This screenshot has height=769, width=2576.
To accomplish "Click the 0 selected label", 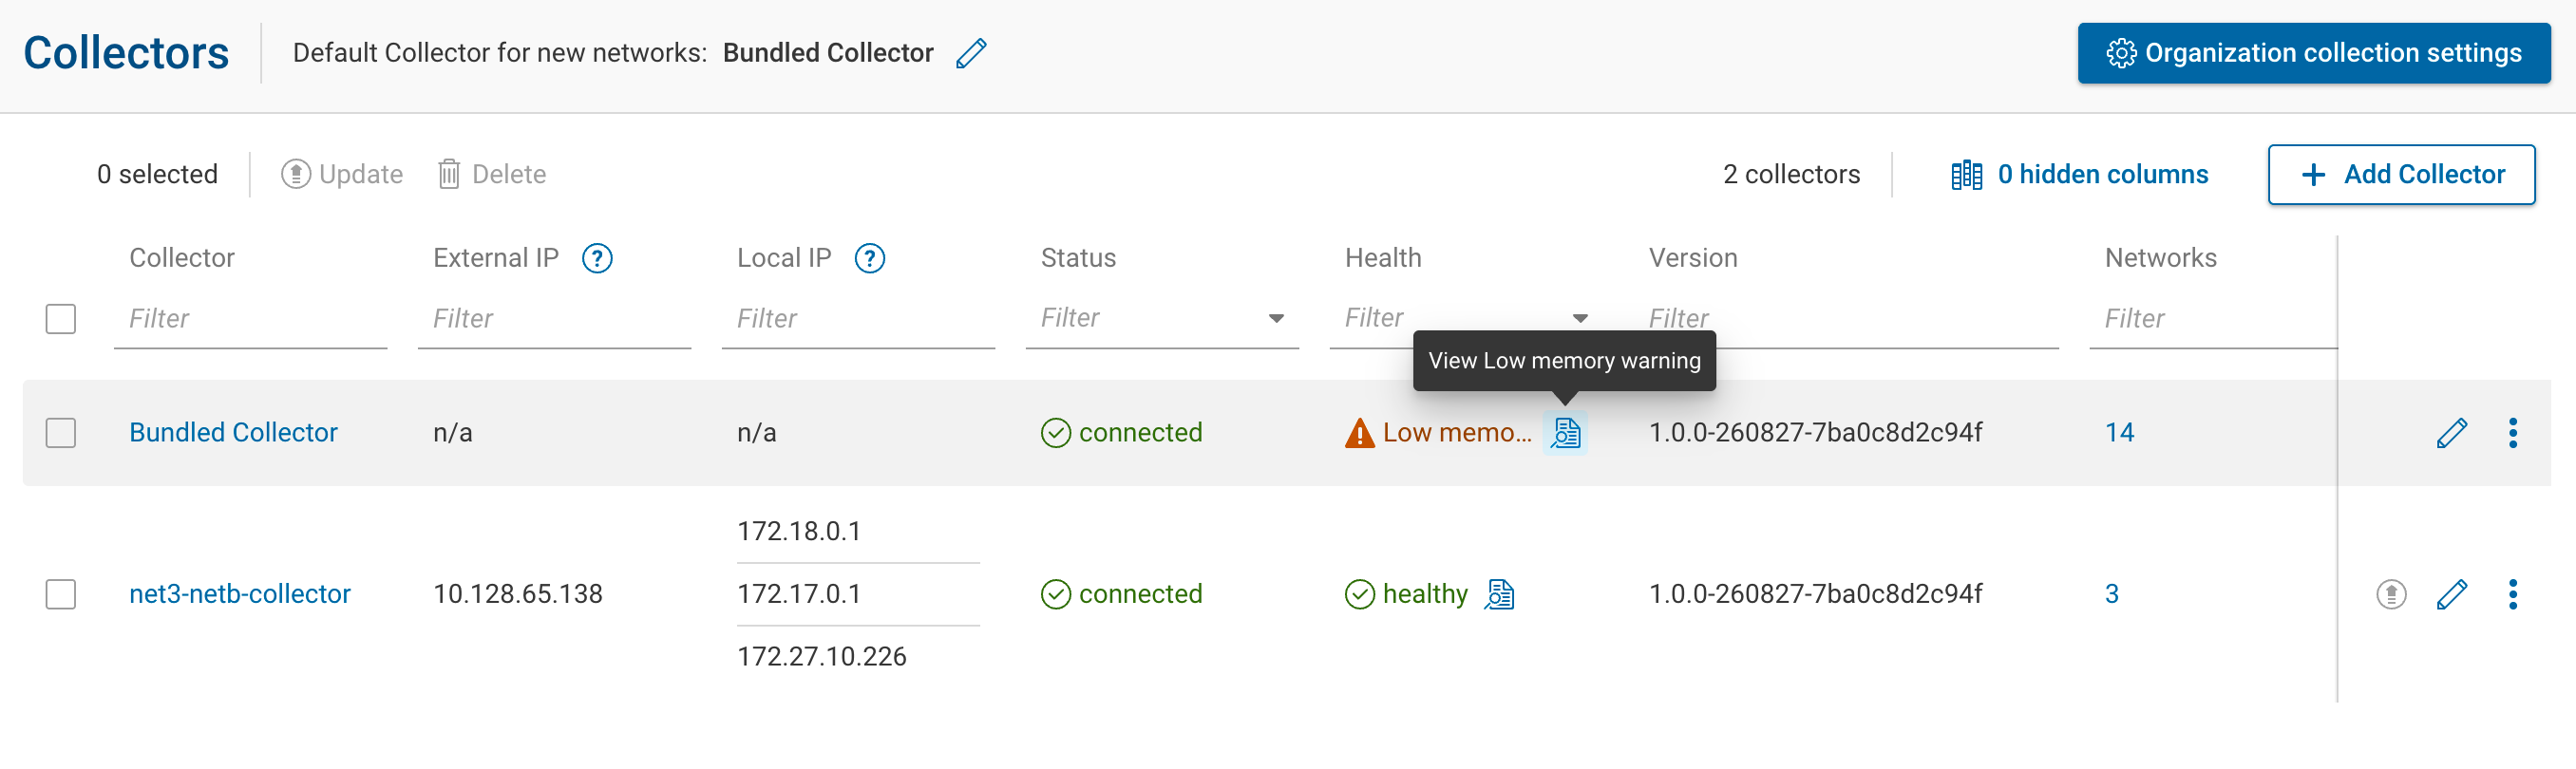I will pos(157,175).
